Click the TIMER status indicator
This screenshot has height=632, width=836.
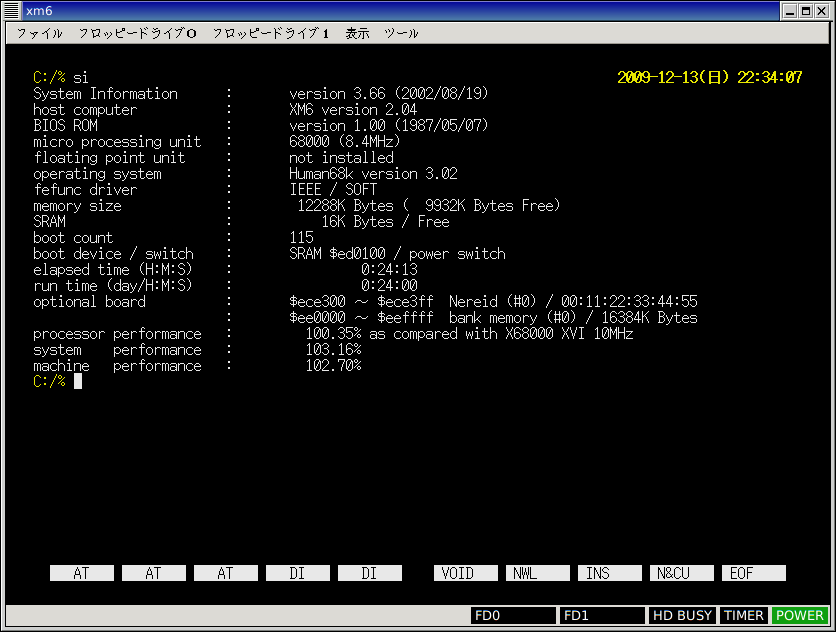pyautogui.click(x=744, y=615)
